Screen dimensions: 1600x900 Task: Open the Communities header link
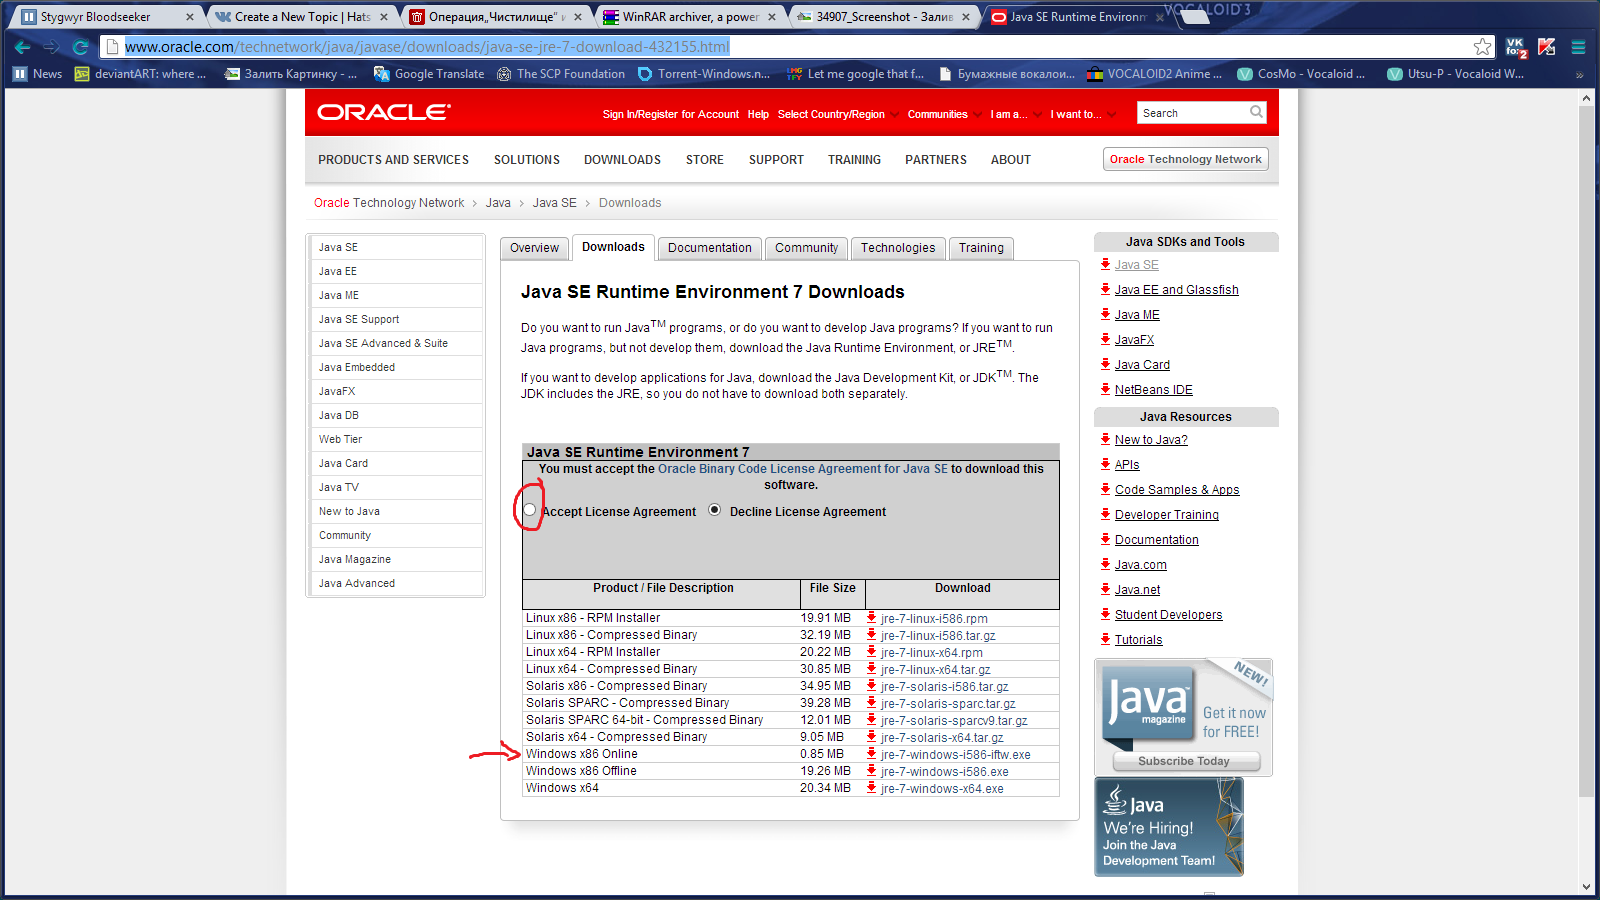pos(937,114)
